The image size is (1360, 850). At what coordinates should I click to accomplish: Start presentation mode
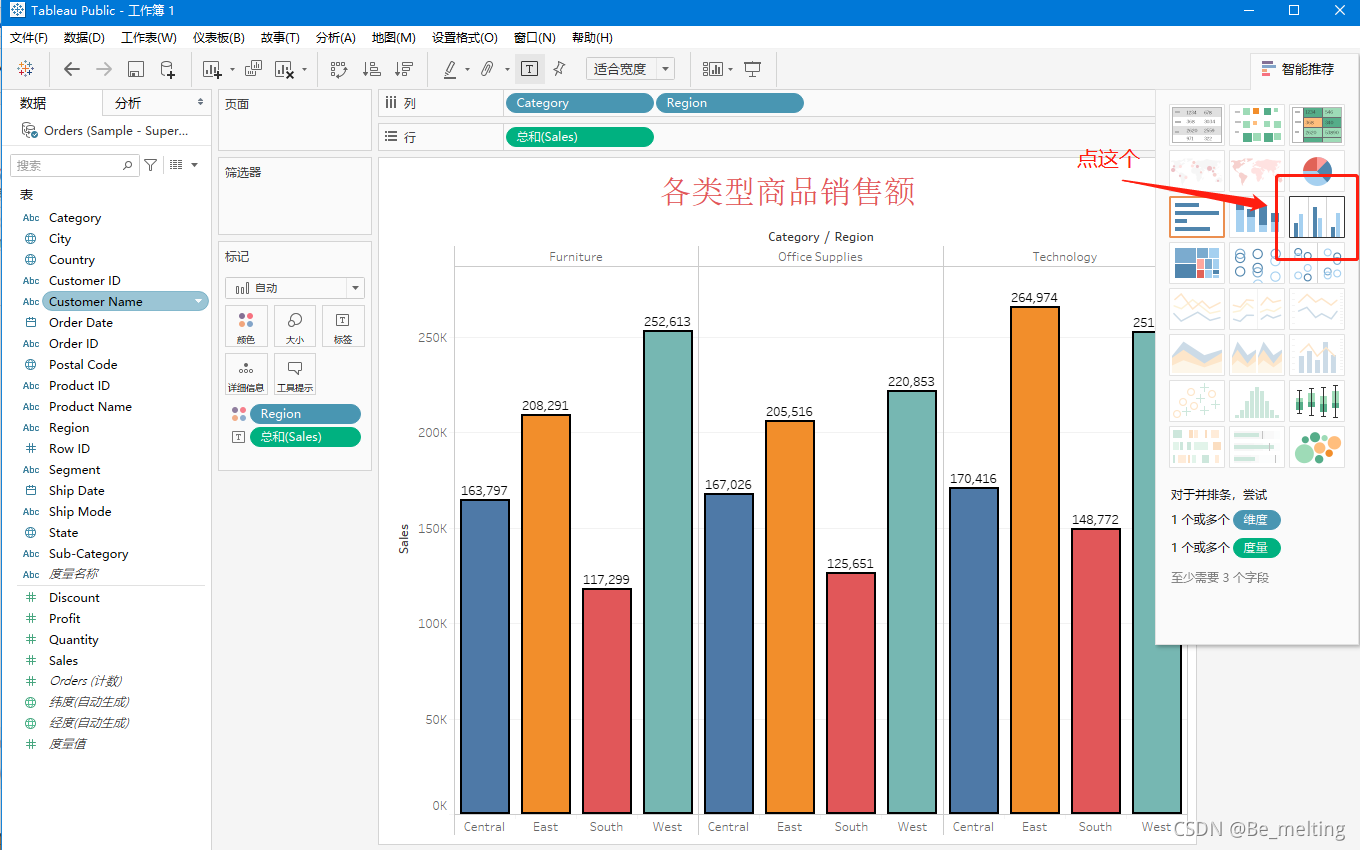[x=753, y=69]
